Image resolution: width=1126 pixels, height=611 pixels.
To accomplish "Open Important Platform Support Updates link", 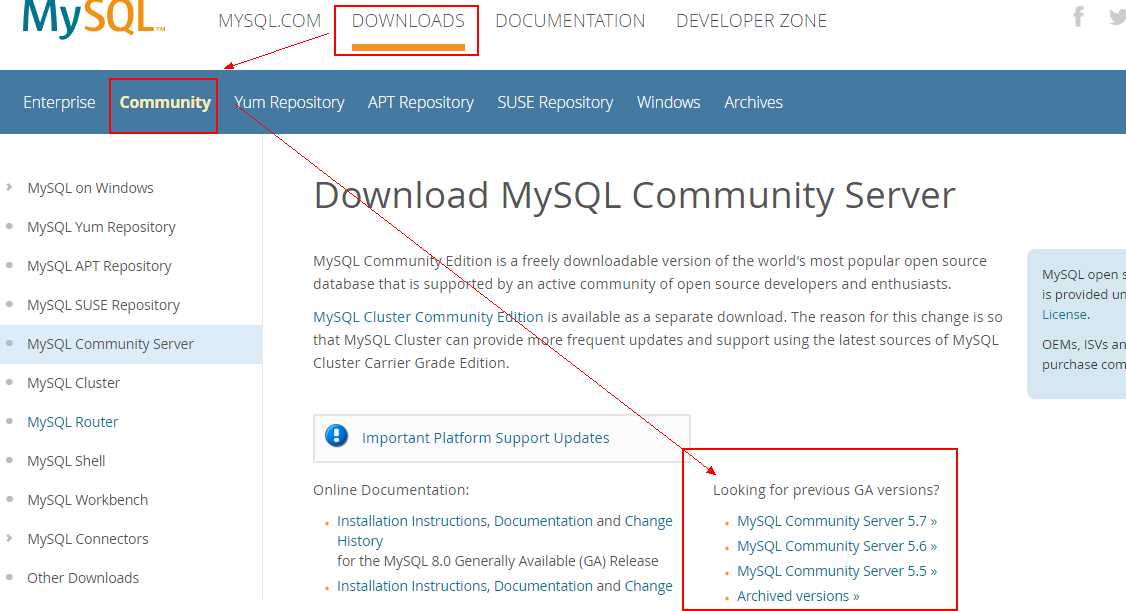I will click(485, 437).
